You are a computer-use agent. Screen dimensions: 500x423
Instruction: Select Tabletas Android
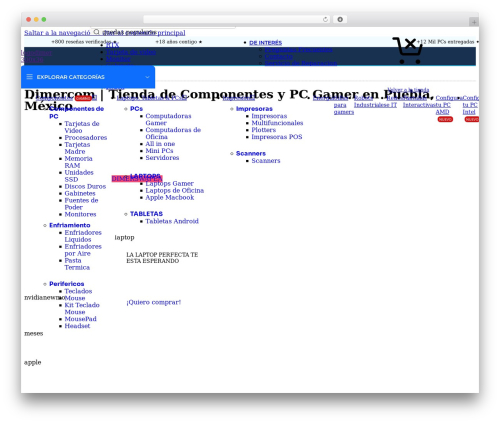172,221
